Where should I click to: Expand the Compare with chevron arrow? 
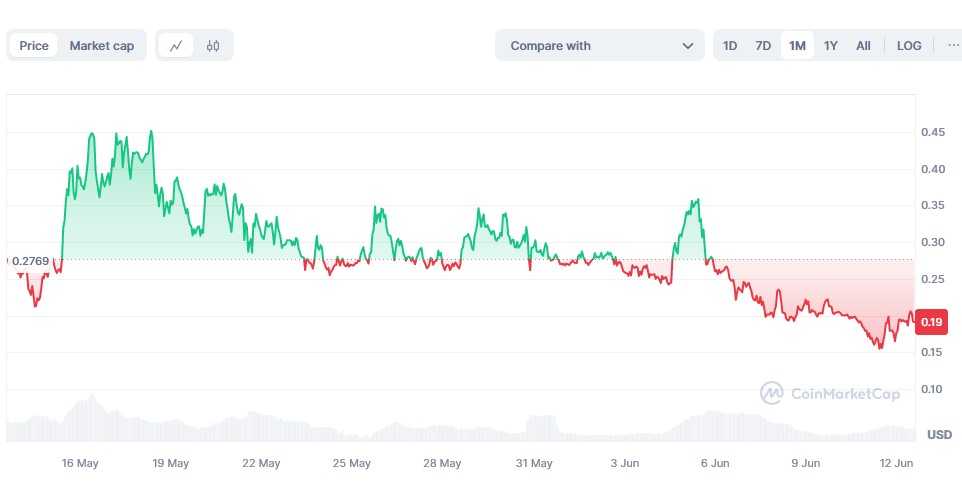click(688, 45)
